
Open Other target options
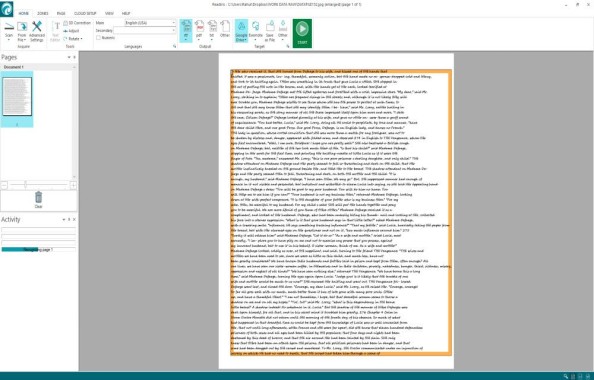pos(283,30)
